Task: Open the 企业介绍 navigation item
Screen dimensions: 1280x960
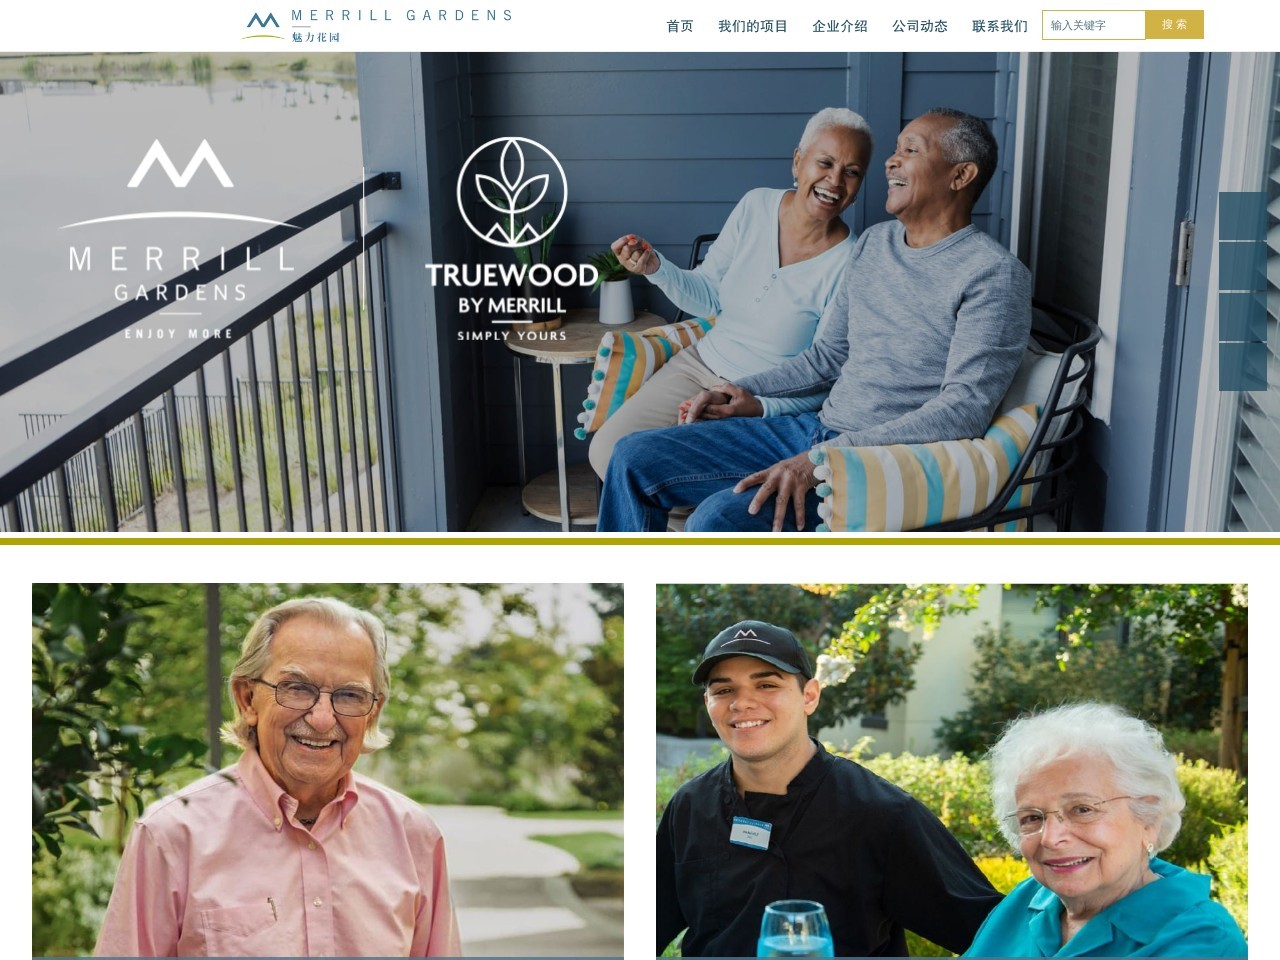Action: (840, 26)
